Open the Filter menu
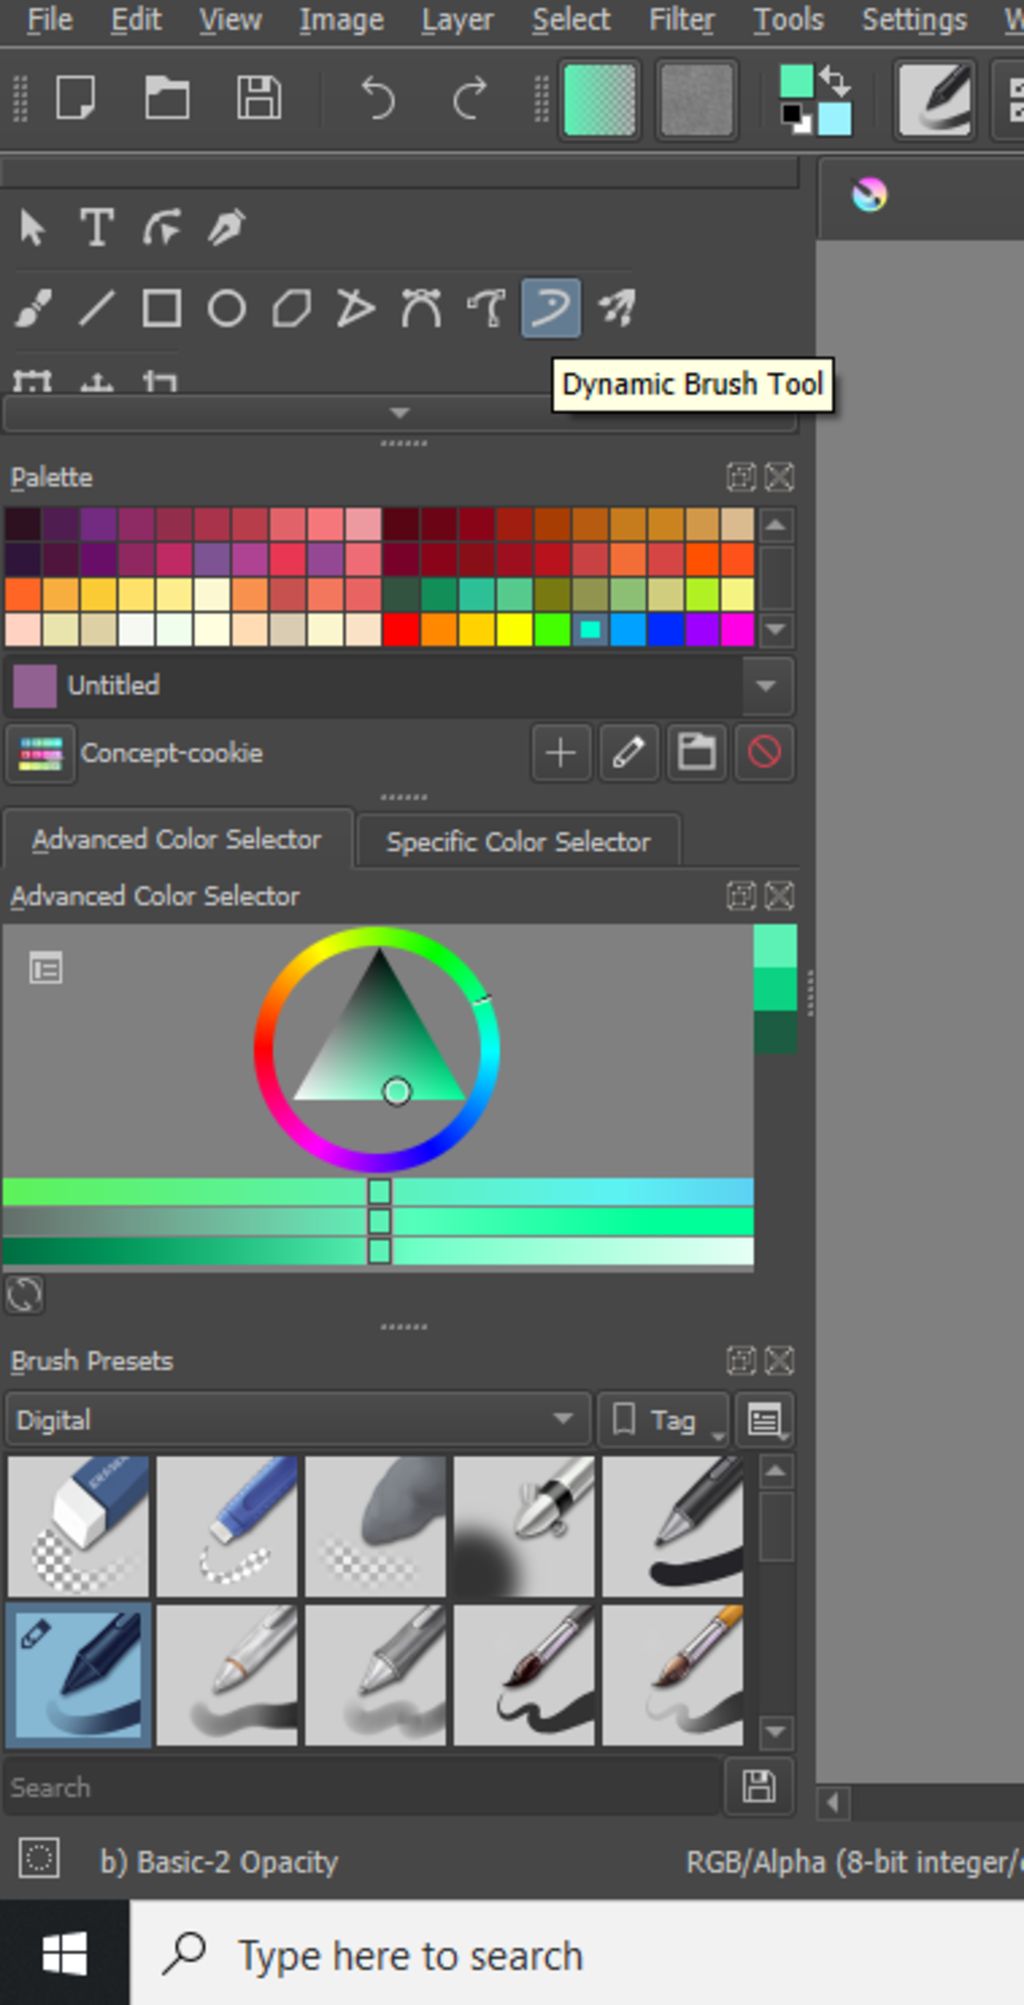The image size is (1024, 2005). 681,20
